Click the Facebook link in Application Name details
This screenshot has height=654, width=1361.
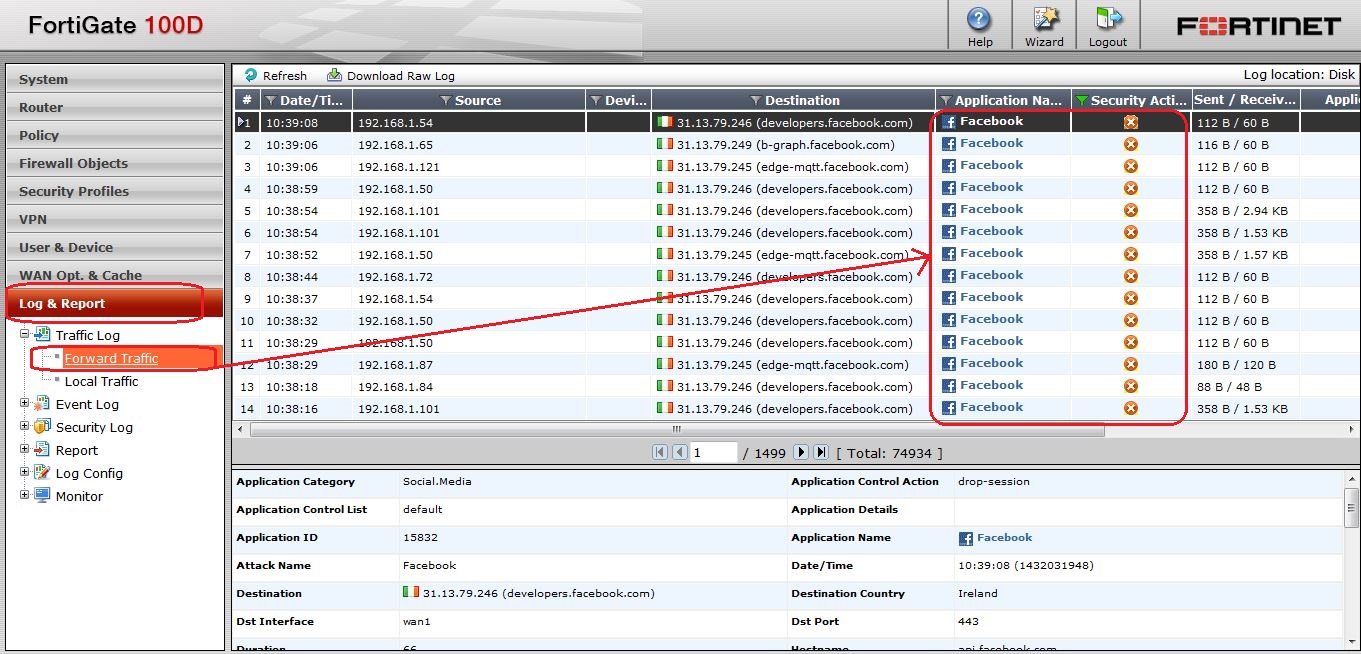(x=1003, y=537)
